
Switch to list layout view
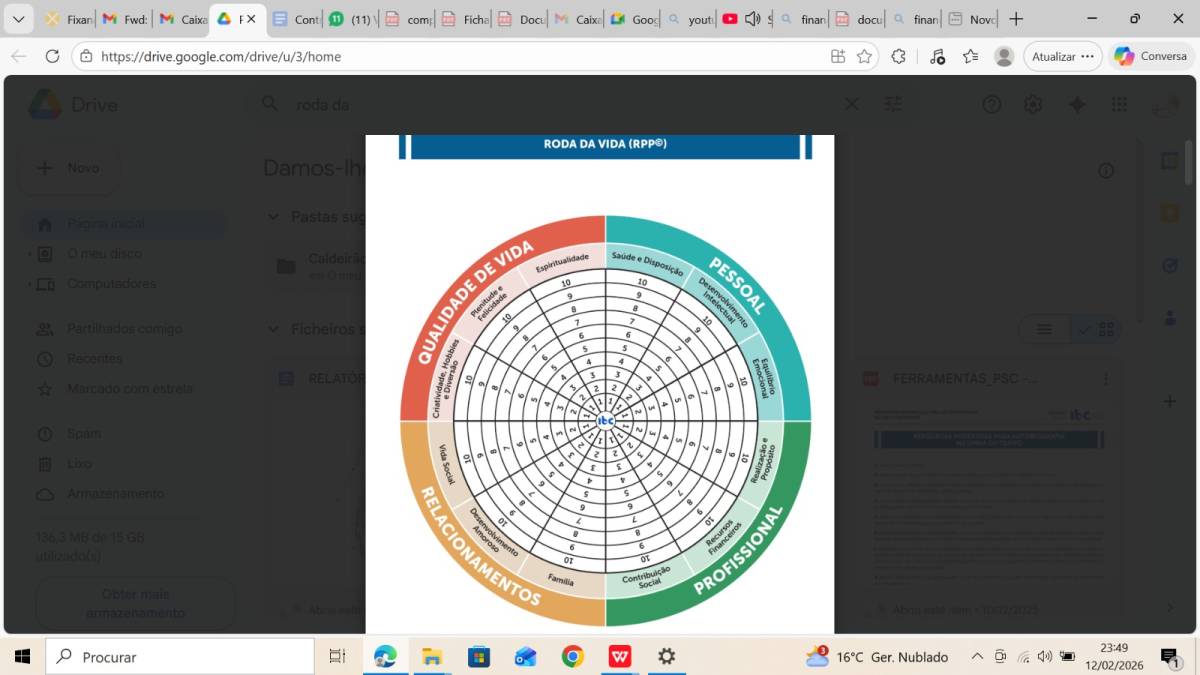tap(1044, 329)
